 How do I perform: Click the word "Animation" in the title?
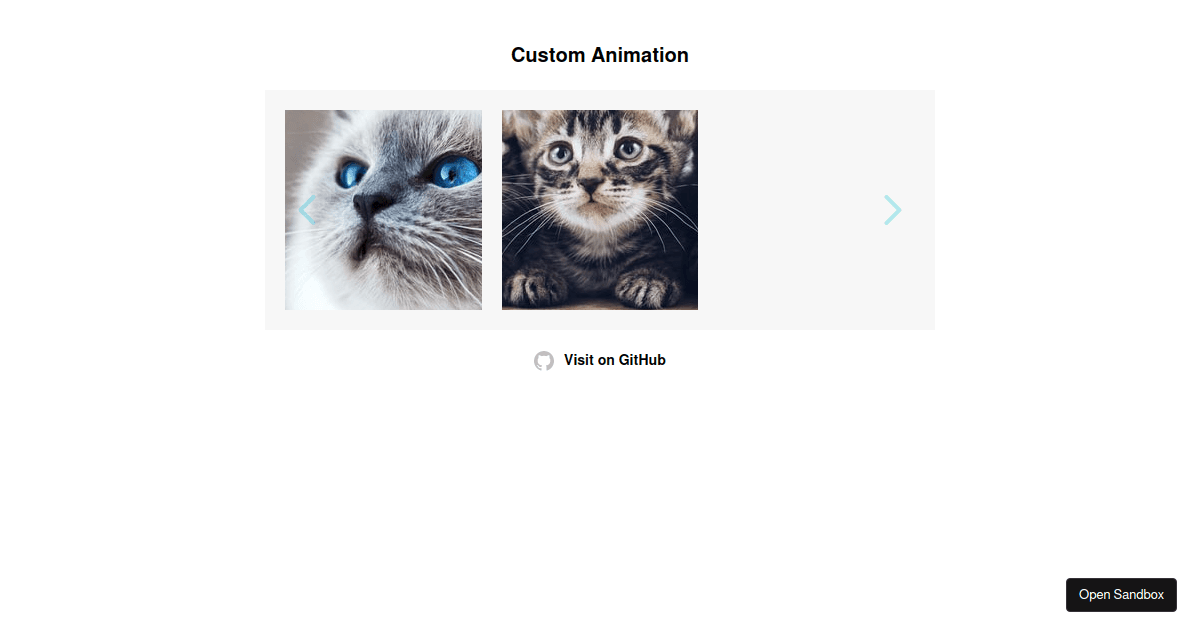point(640,55)
